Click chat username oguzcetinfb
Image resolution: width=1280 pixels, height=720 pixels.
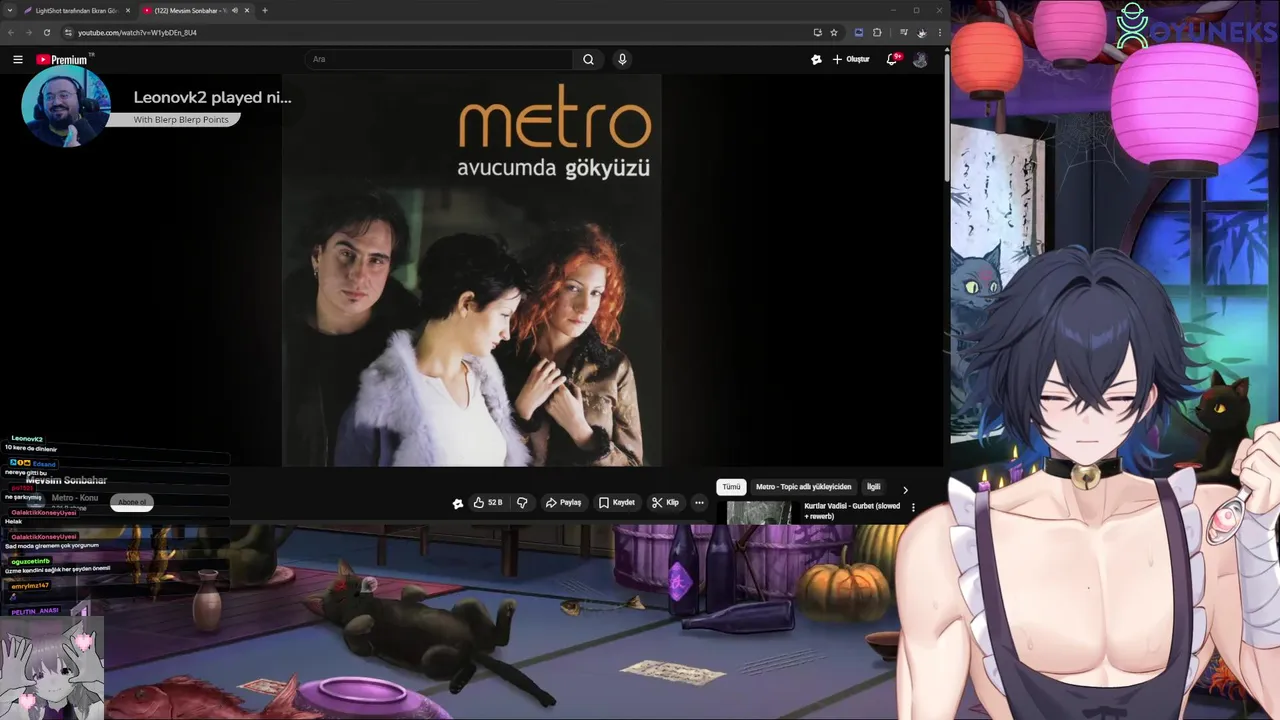(x=30, y=561)
